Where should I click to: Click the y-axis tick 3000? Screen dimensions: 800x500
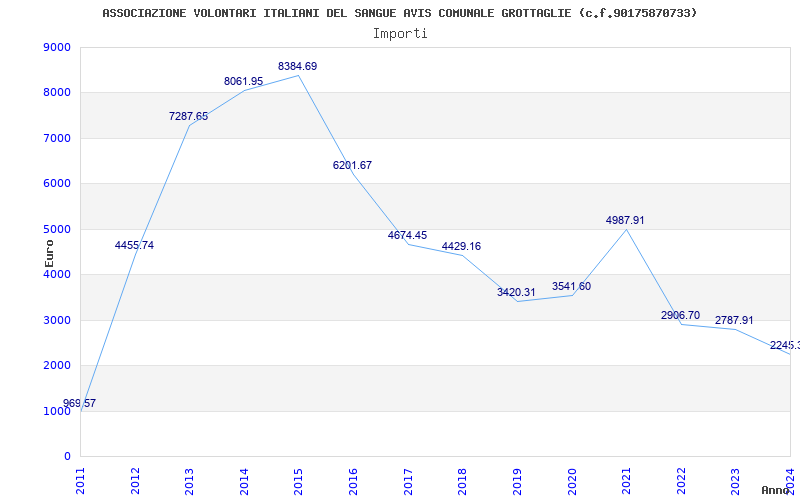[x=57, y=320]
